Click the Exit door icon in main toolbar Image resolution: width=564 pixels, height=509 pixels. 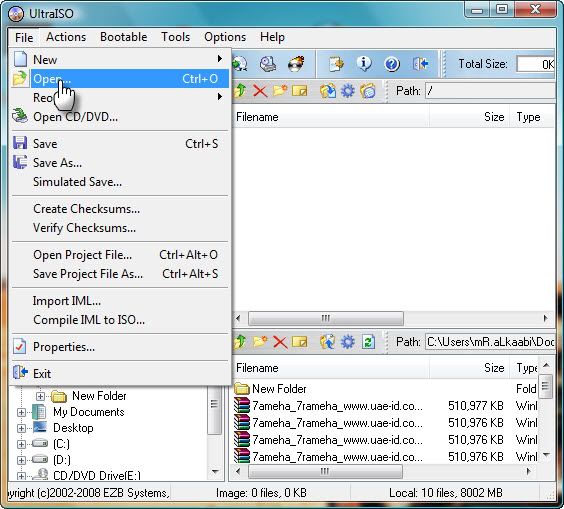[x=420, y=64]
